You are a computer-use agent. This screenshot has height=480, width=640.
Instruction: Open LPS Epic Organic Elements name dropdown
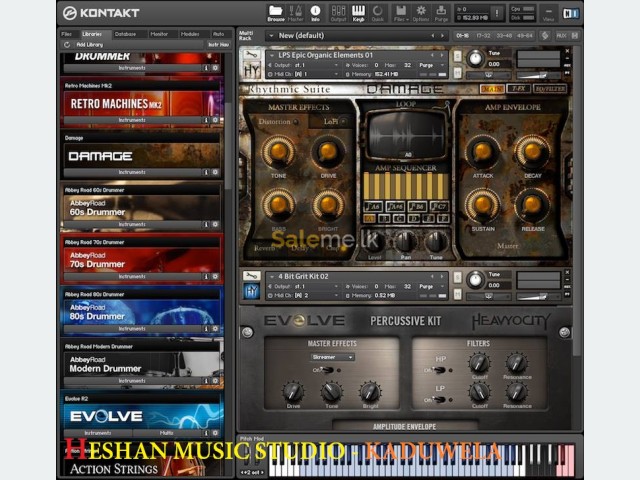click(x=272, y=55)
